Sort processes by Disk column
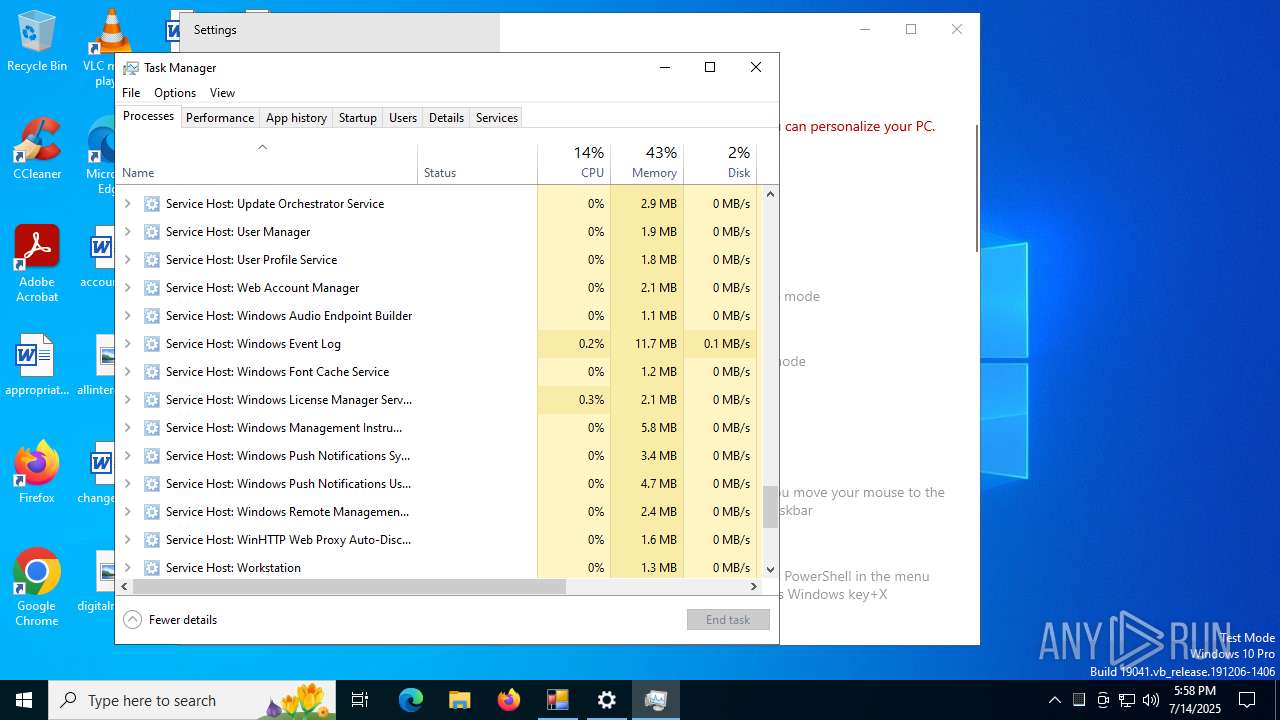This screenshot has height=720, width=1280. click(x=720, y=164)
